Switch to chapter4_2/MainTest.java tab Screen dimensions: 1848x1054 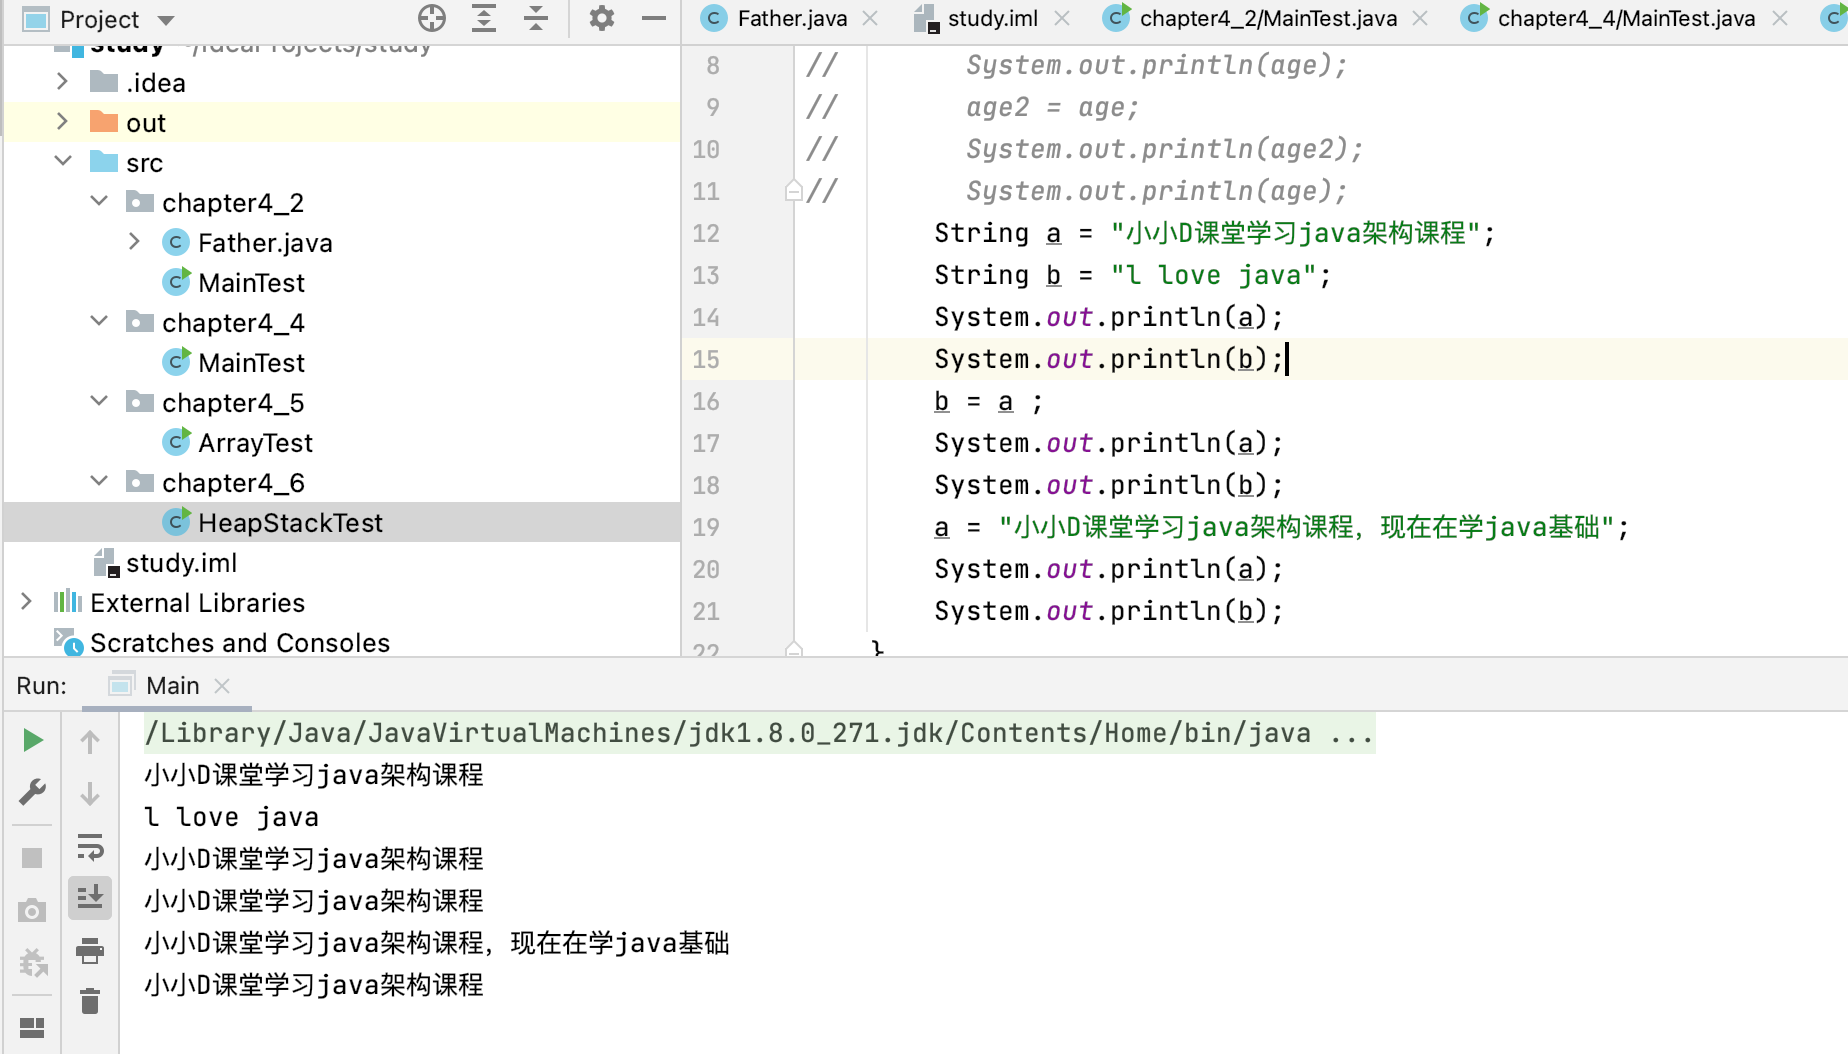tap(1268, 19)
